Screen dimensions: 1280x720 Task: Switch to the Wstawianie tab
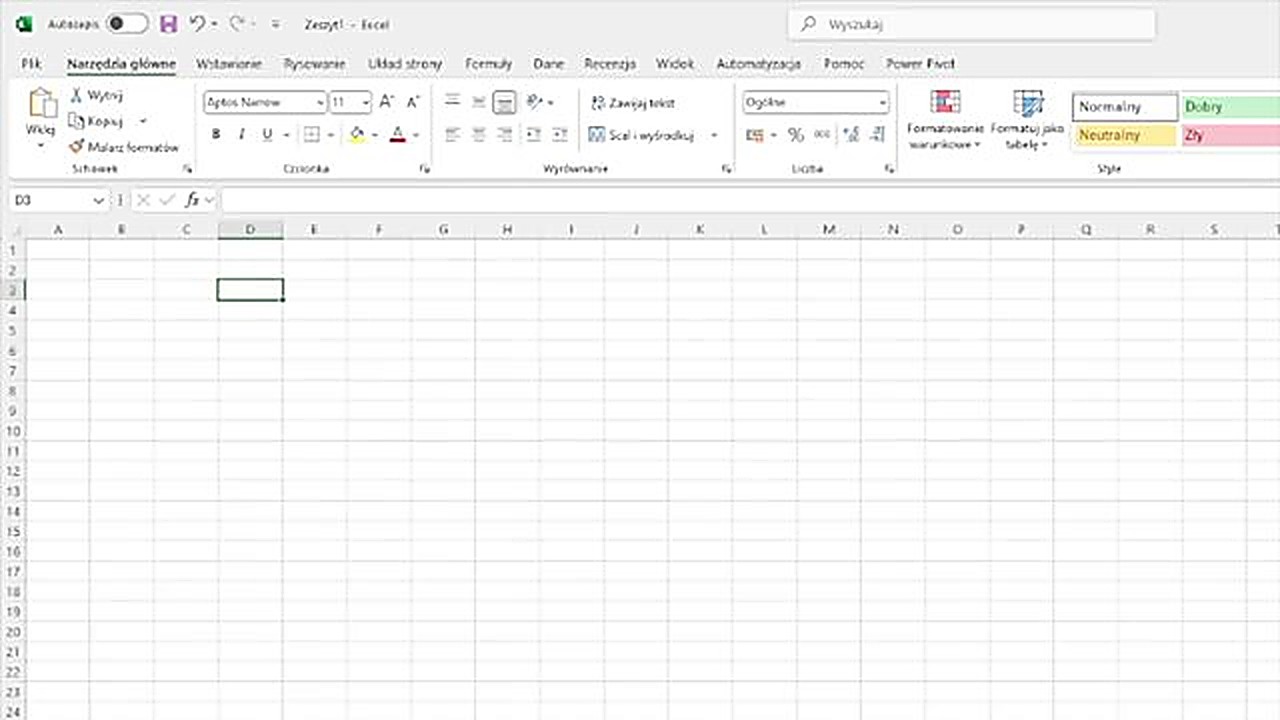coord(229,63)
